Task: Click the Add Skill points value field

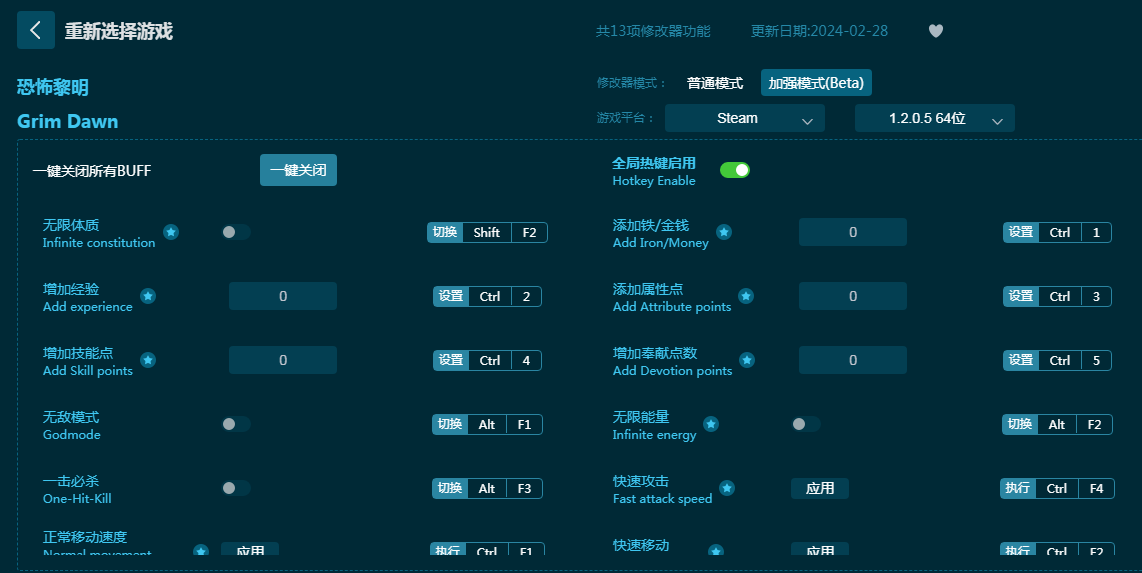Action: (x=283, y=360)
